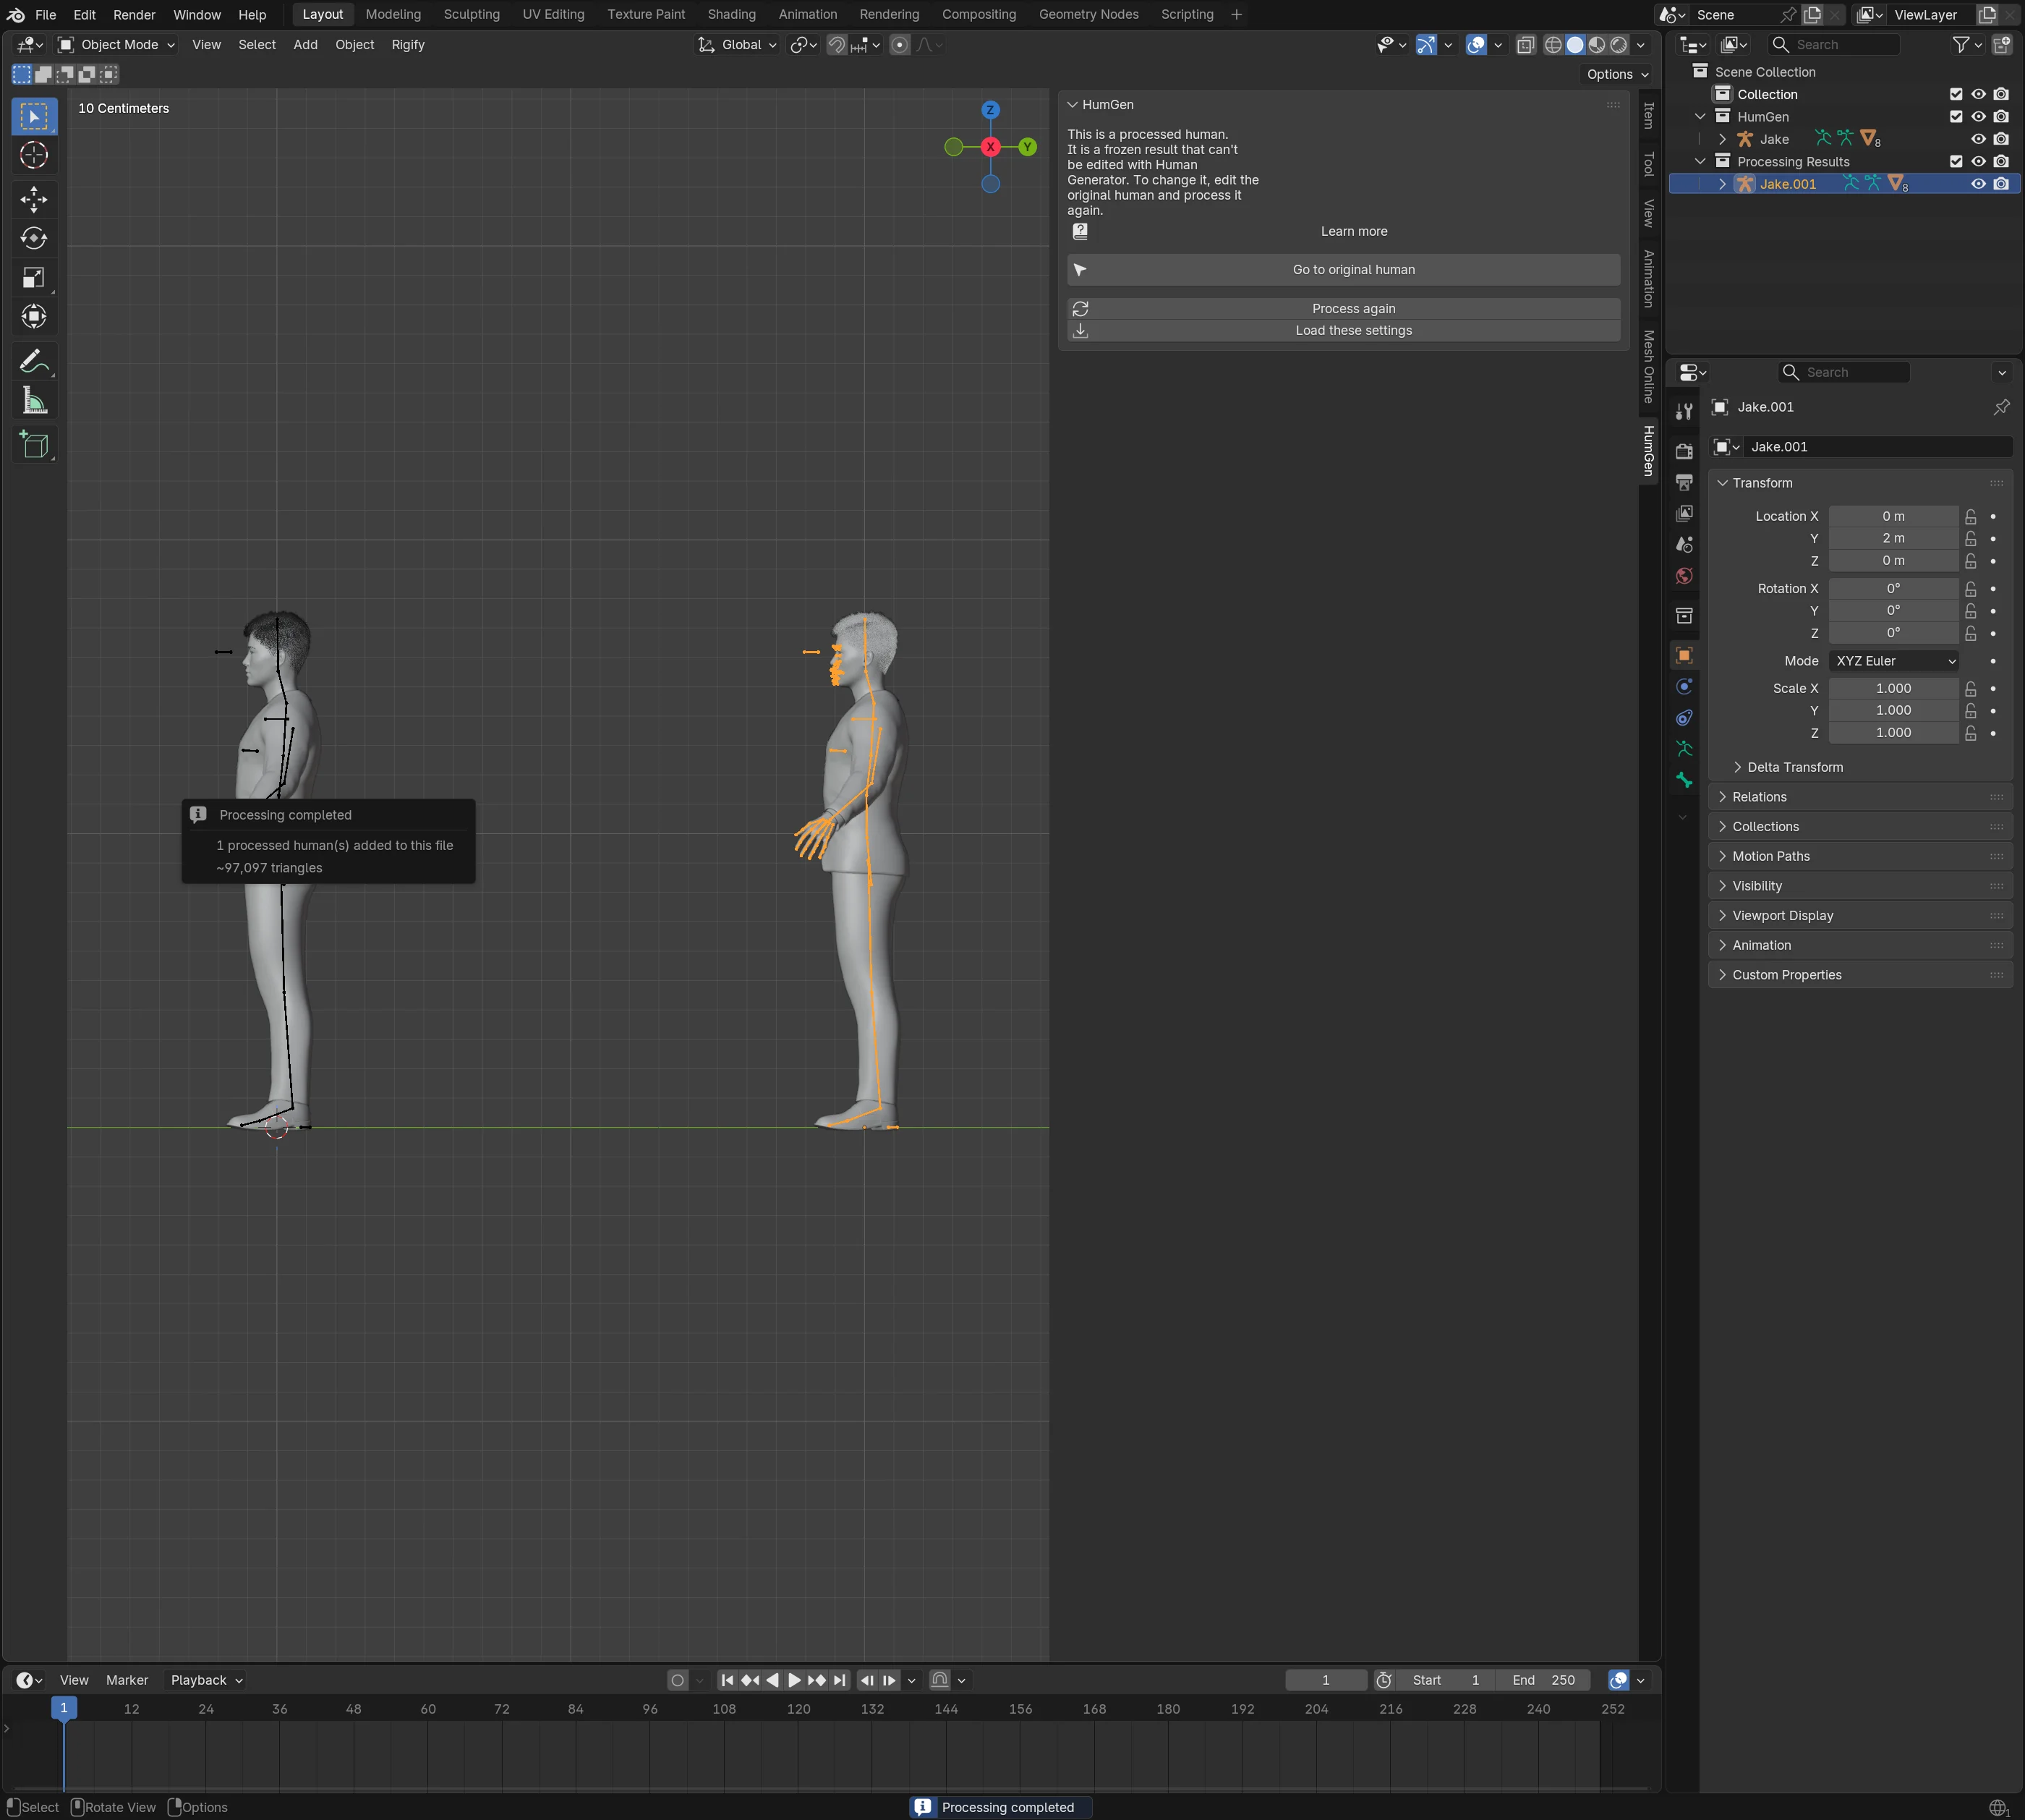The height and width of the screenshot is (1820, 2025).
Task: Select the Rotate tool in toolbar
Action: [x=34, y=238]
